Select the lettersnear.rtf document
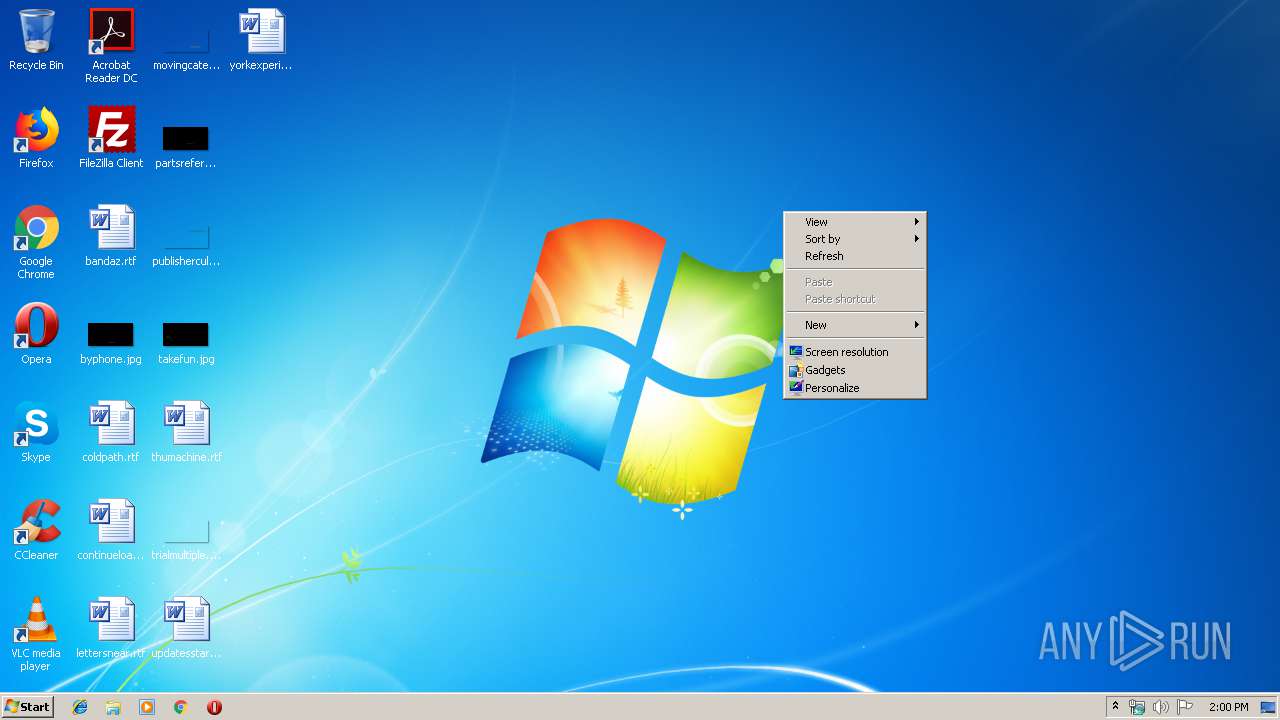The image size is (1280, 720). click(111, 628)
